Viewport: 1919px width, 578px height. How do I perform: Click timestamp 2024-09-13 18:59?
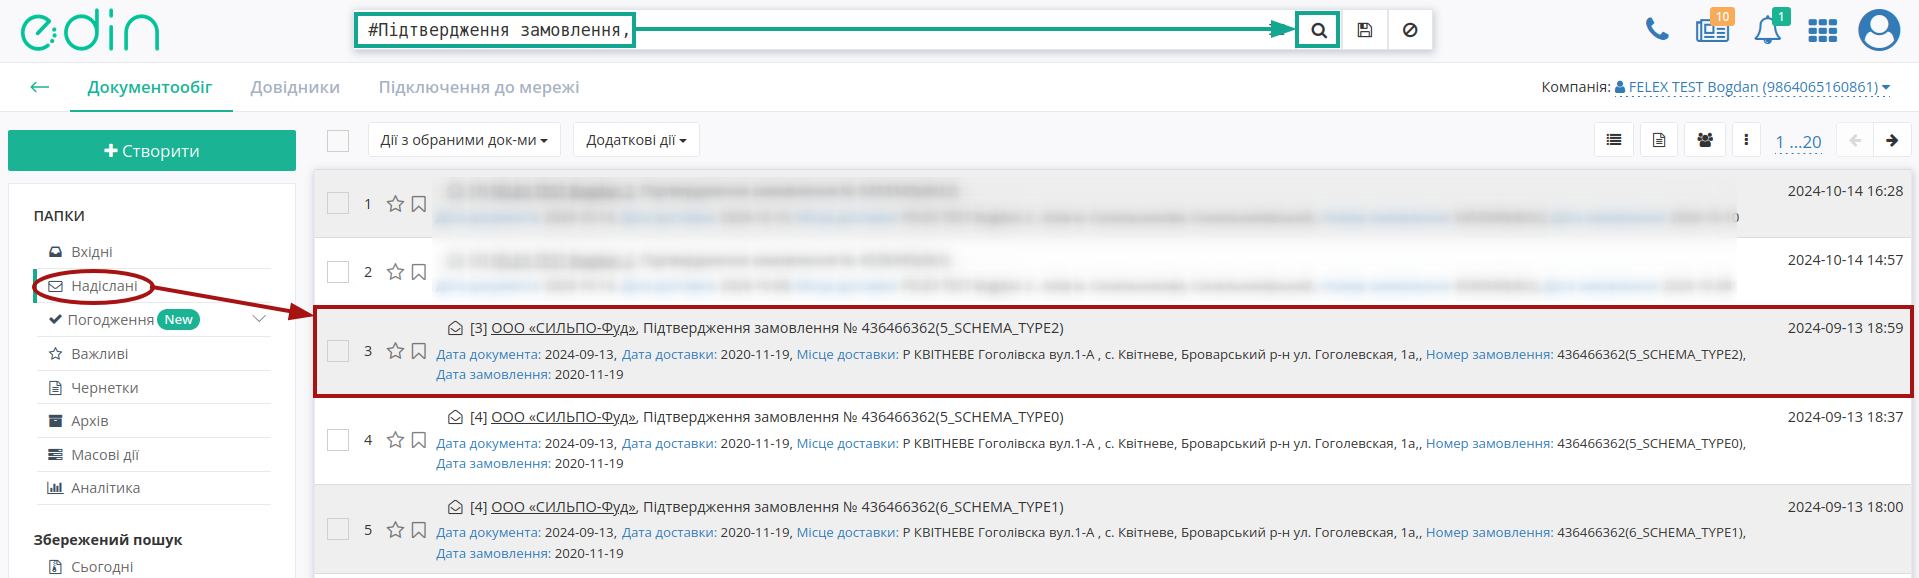pyautogui.click(x=1845, y=328)
